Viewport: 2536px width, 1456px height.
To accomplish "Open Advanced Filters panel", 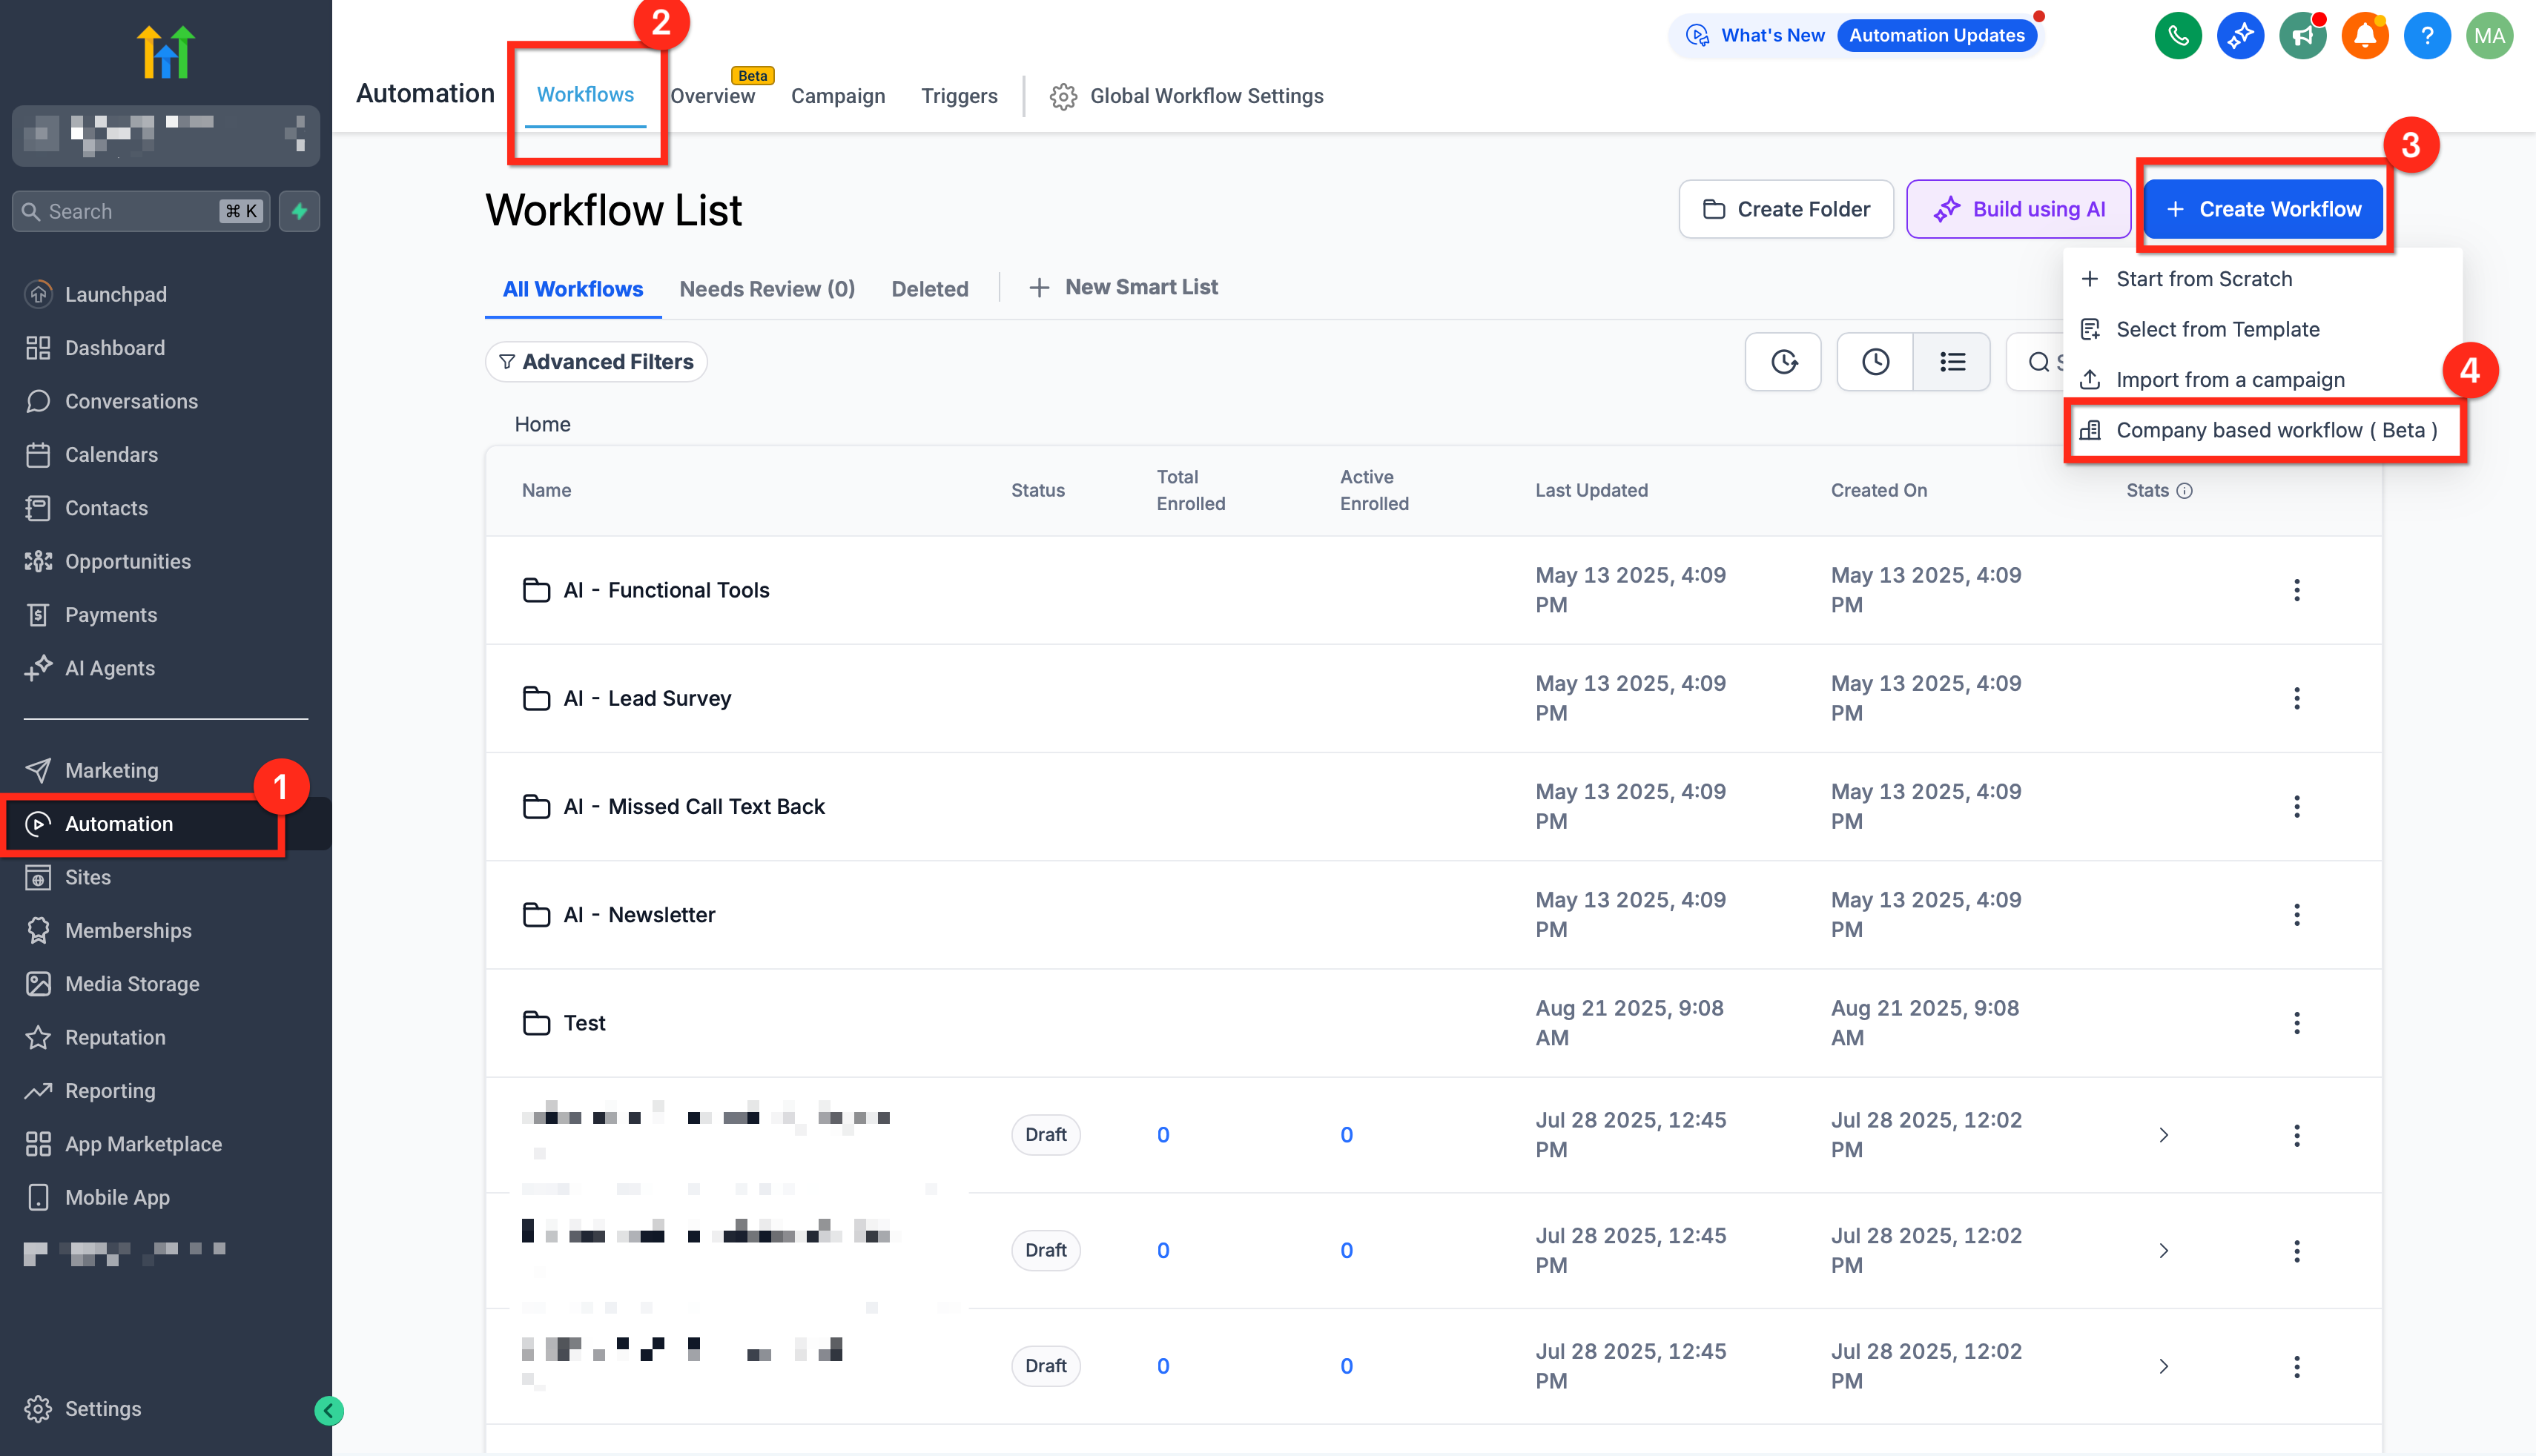I will (596, 362).
